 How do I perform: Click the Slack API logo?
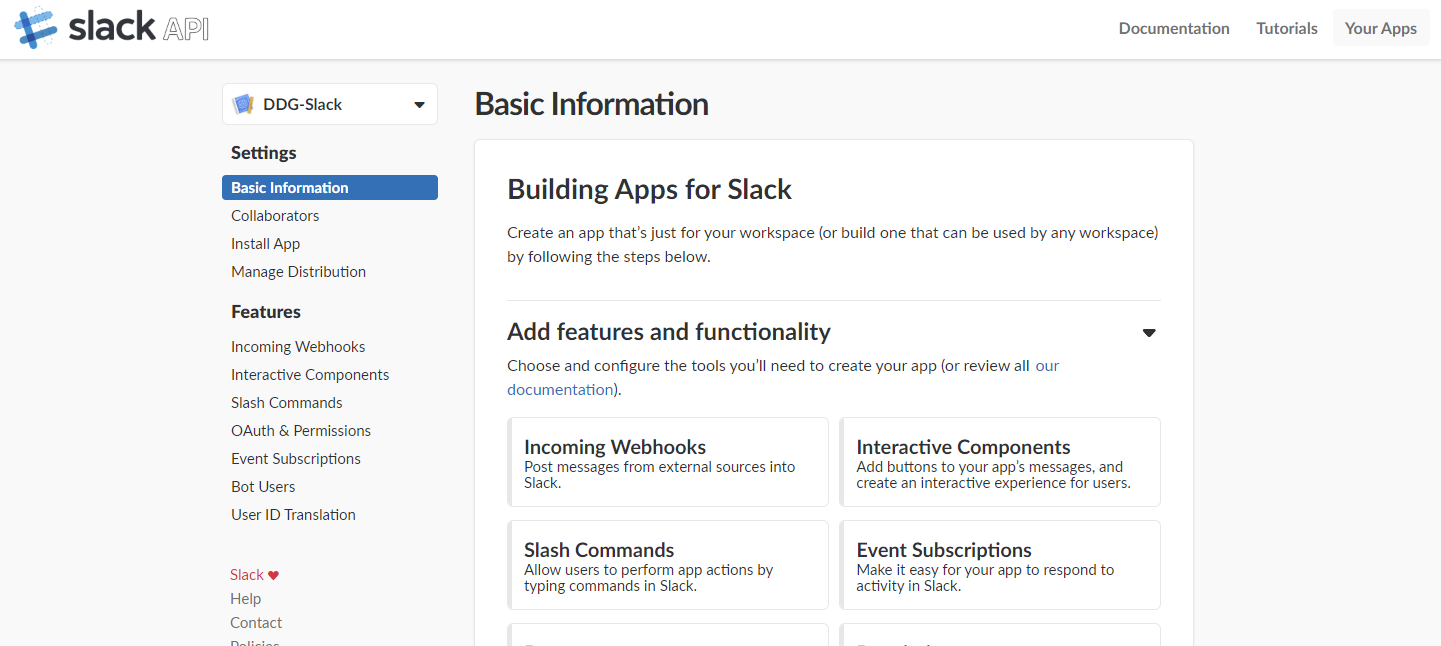111,28
